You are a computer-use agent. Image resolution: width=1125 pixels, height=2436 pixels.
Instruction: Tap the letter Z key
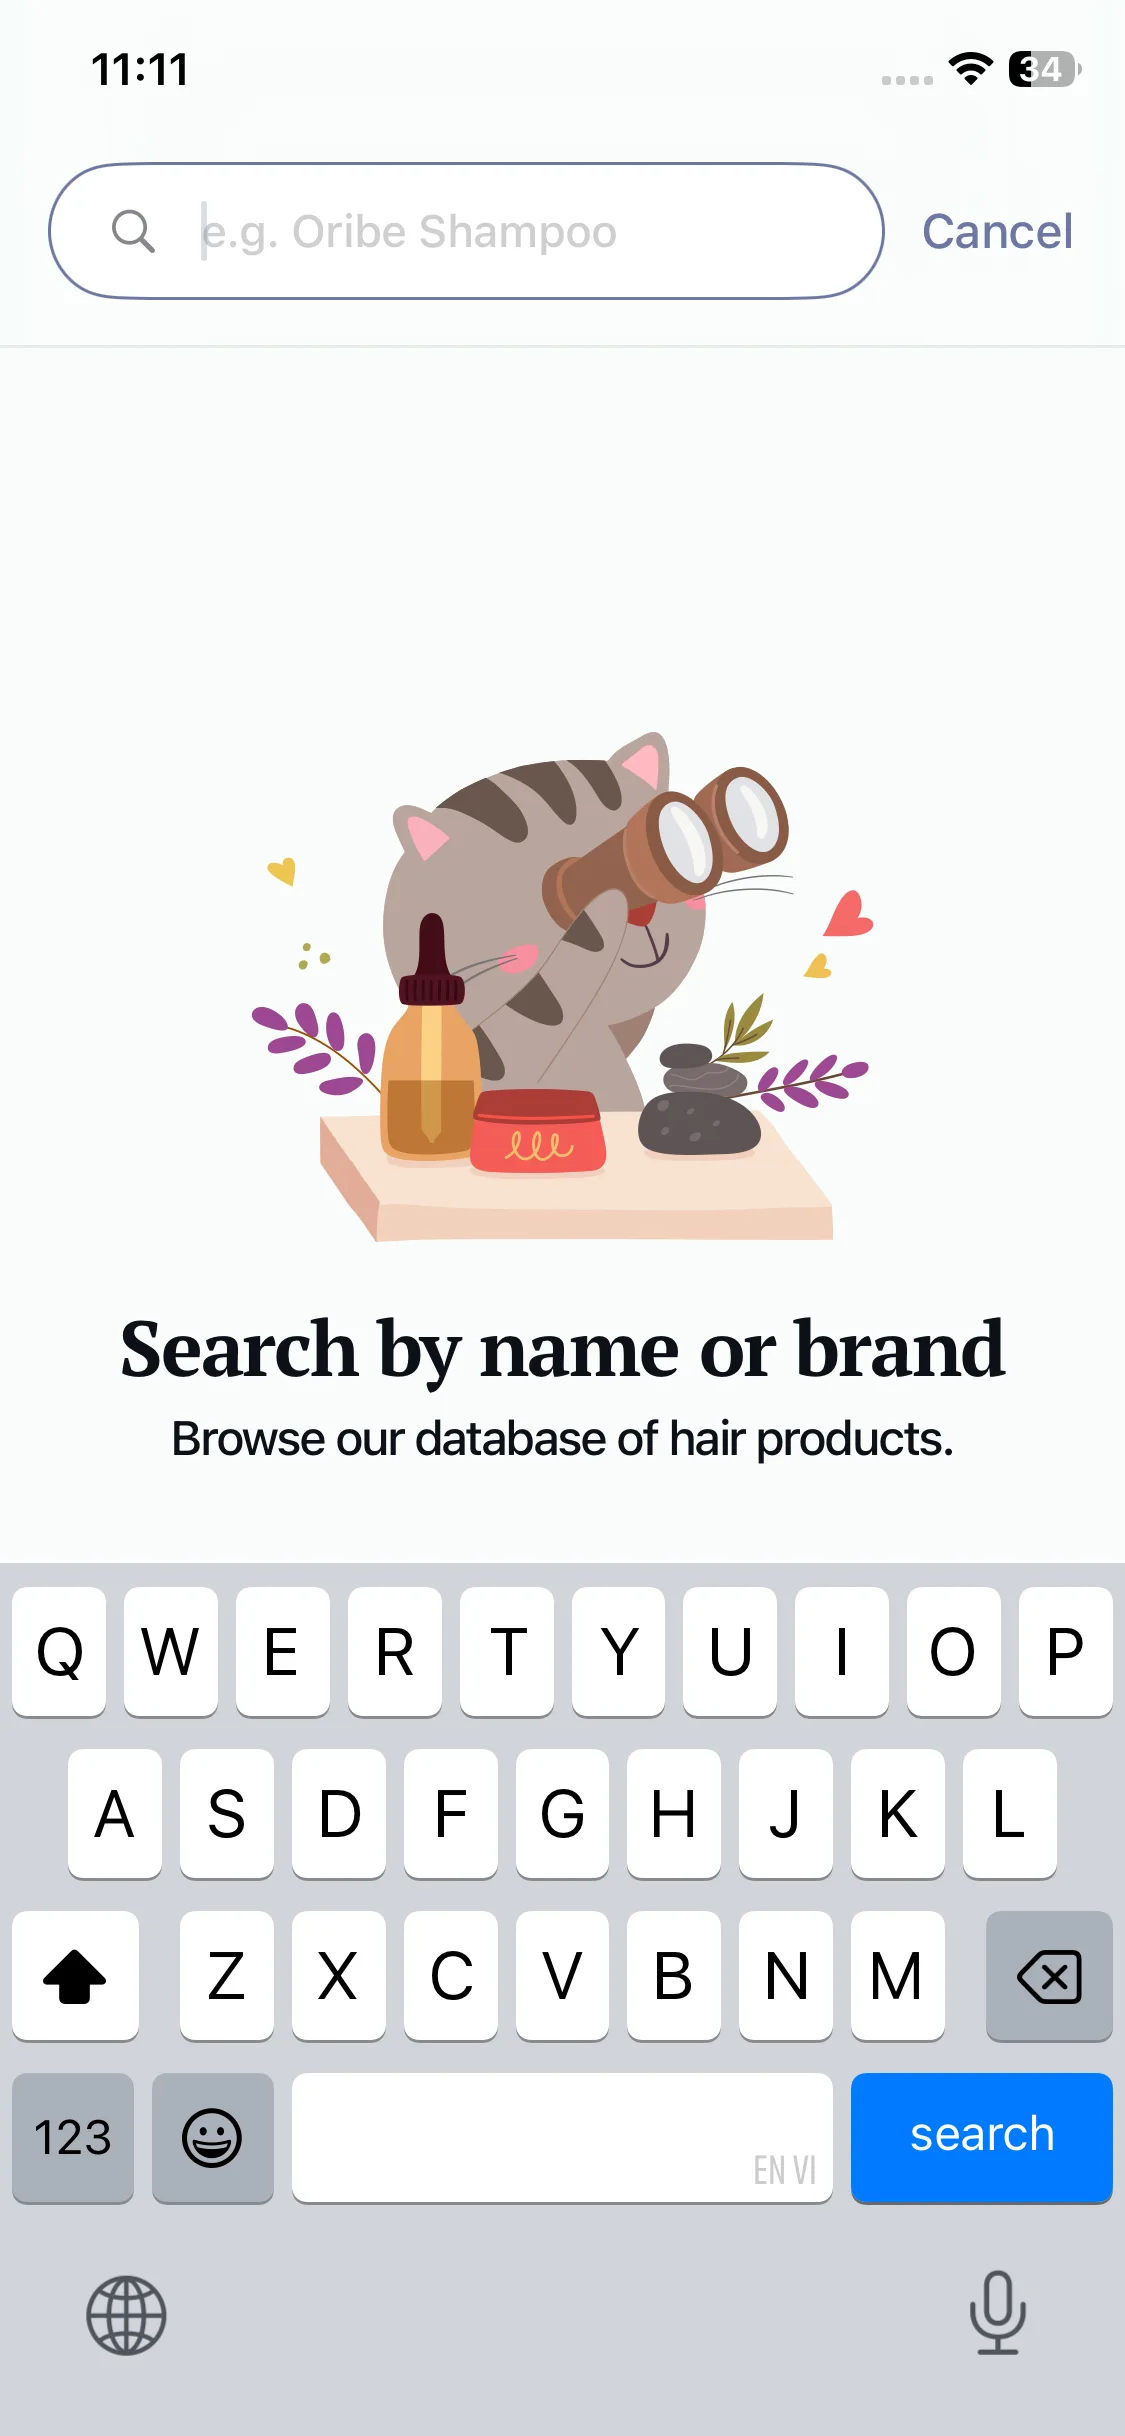[x=227, y=1976]
